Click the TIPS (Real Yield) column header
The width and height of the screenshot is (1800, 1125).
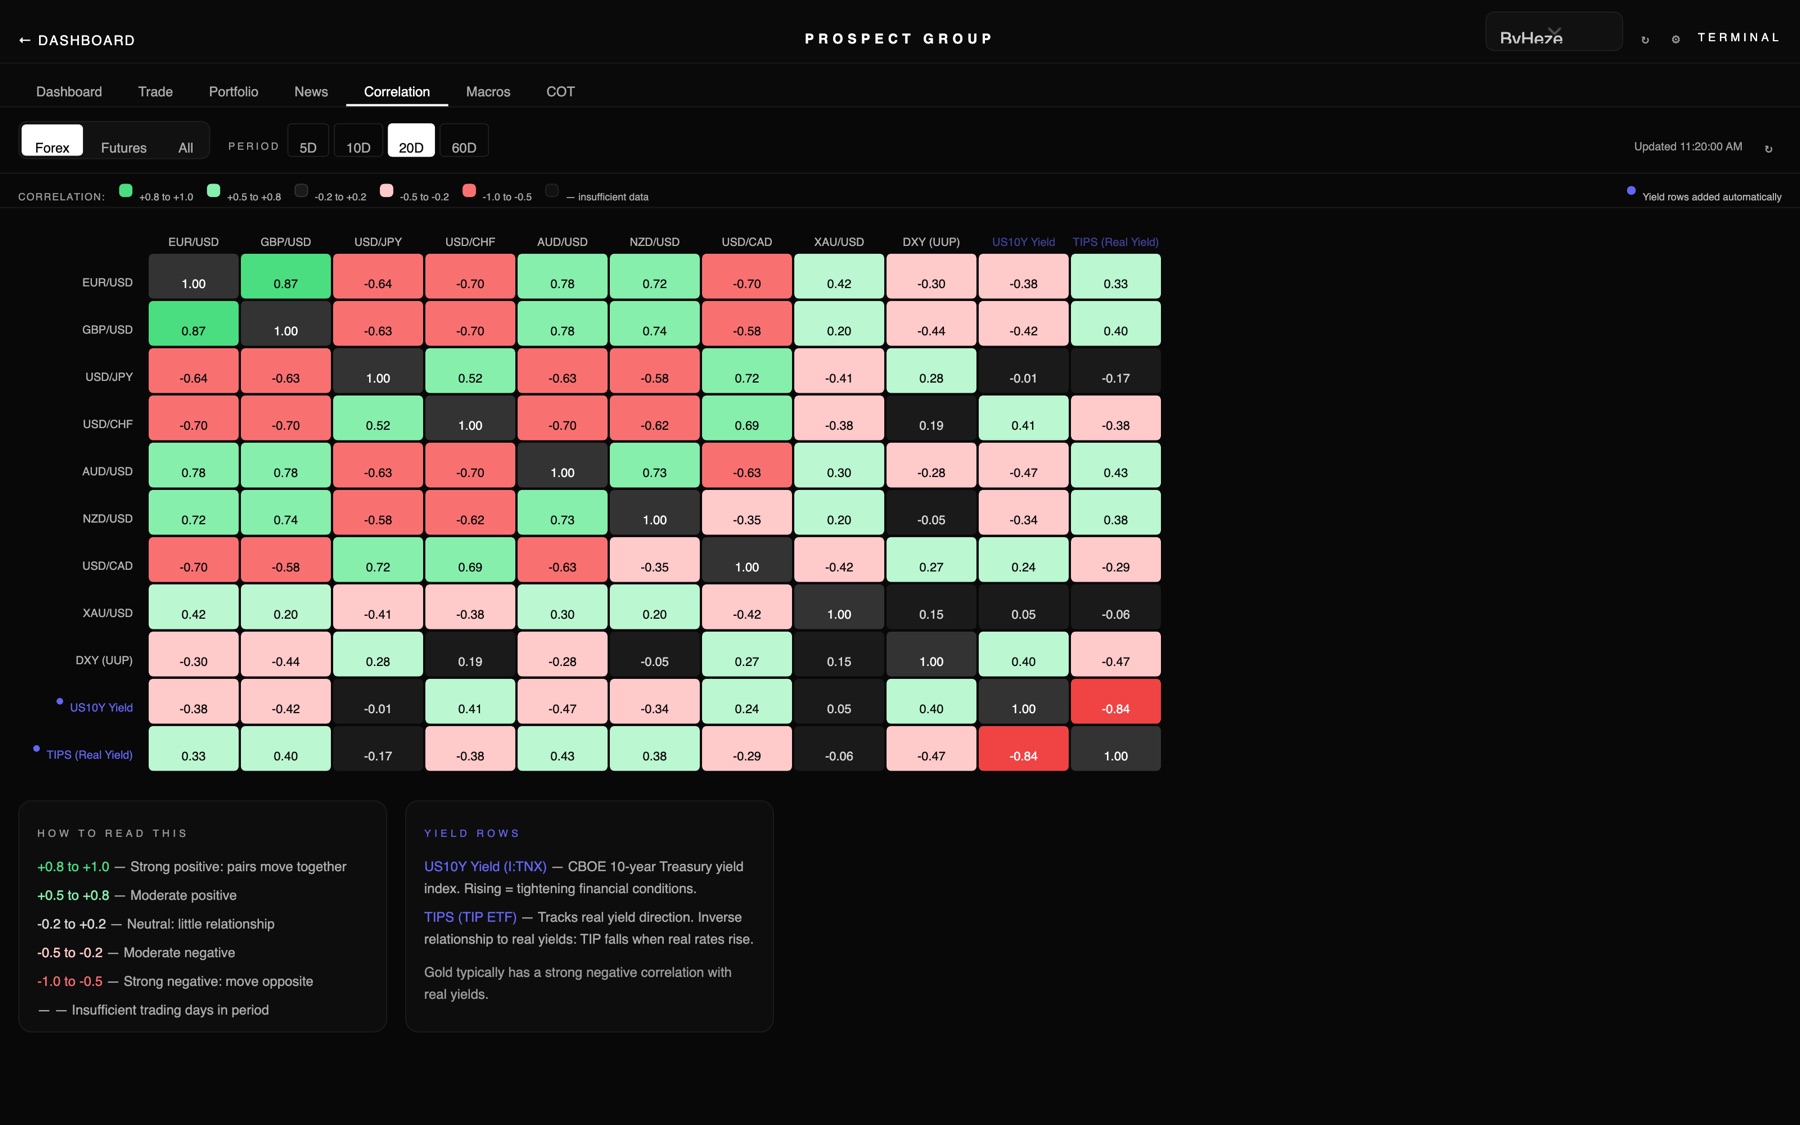(x=1115, y=242)
